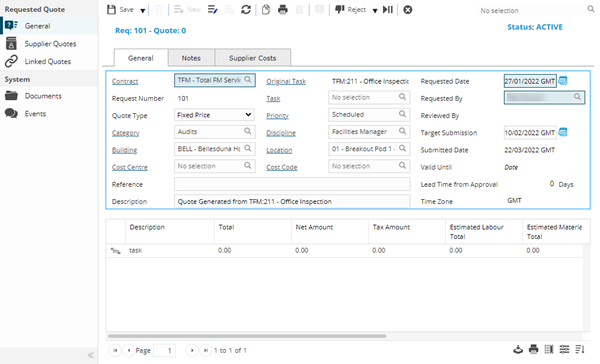
Task: Click the export/download icon below grid
Action: 518,349
